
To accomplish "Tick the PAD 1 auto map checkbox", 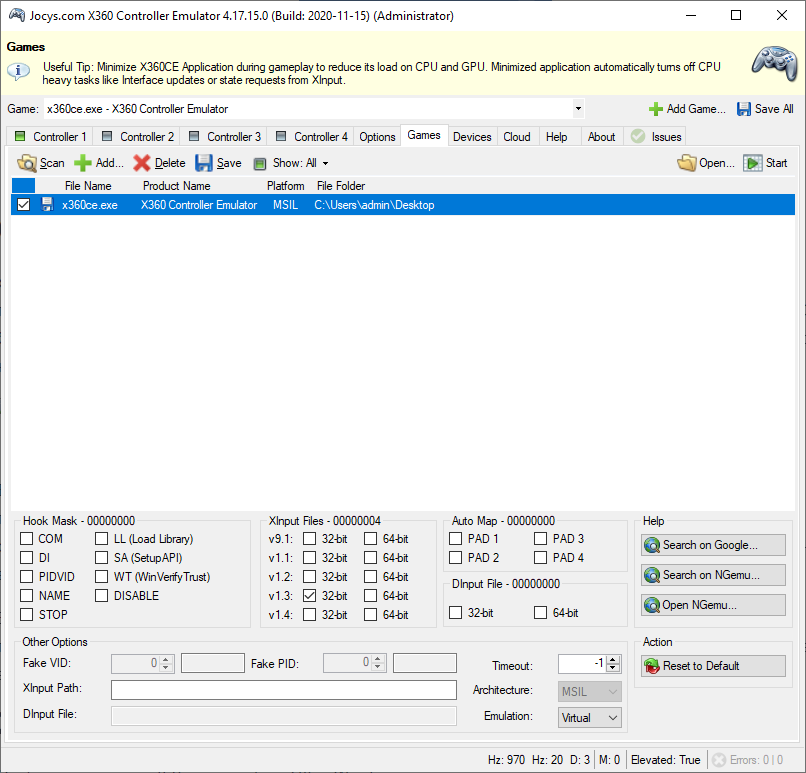I will pos(456,539).
